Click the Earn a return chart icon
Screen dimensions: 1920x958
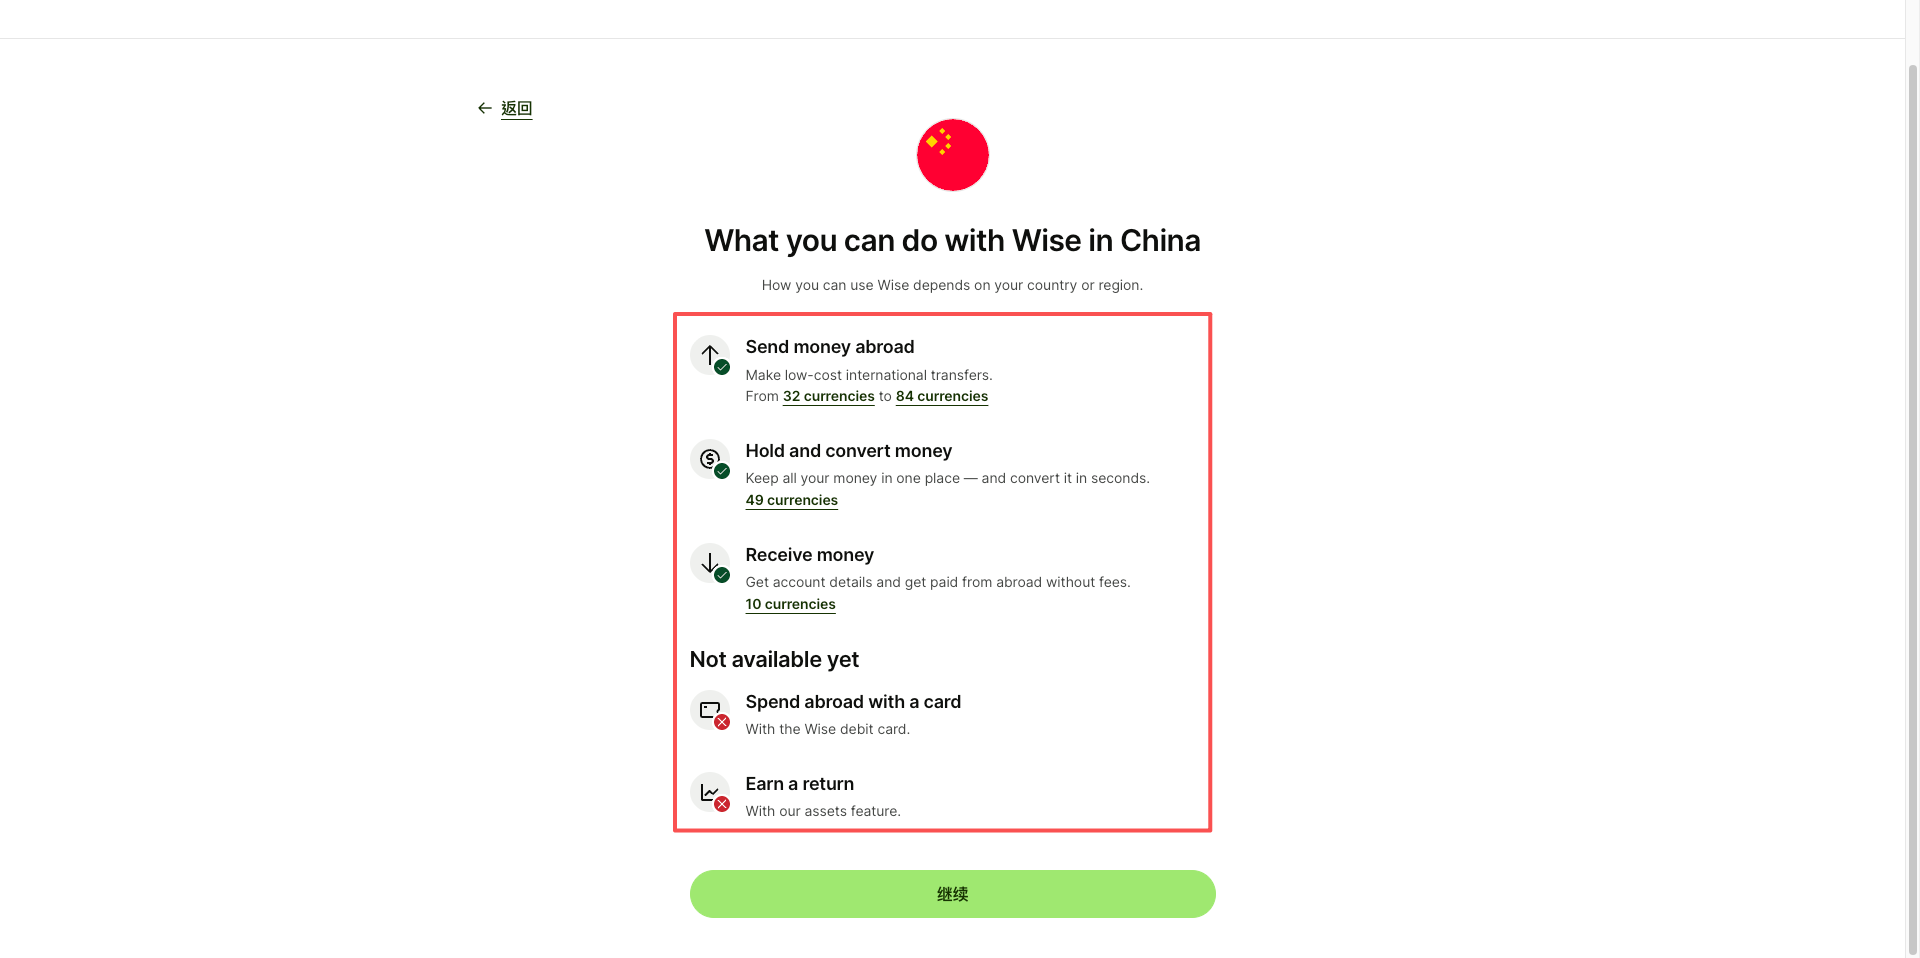pyautogui.click(x=710, y=792)
